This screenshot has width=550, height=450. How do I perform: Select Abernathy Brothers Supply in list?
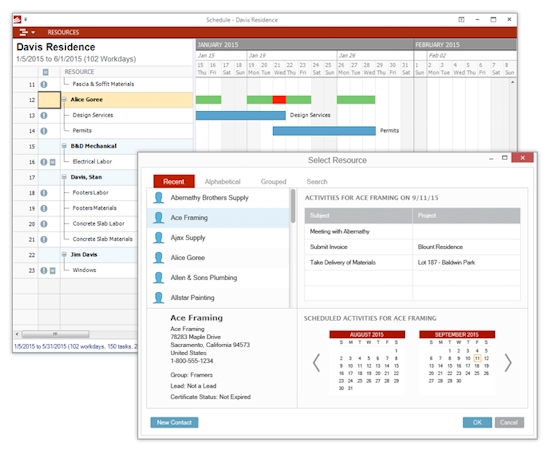[x=218, y=198]
